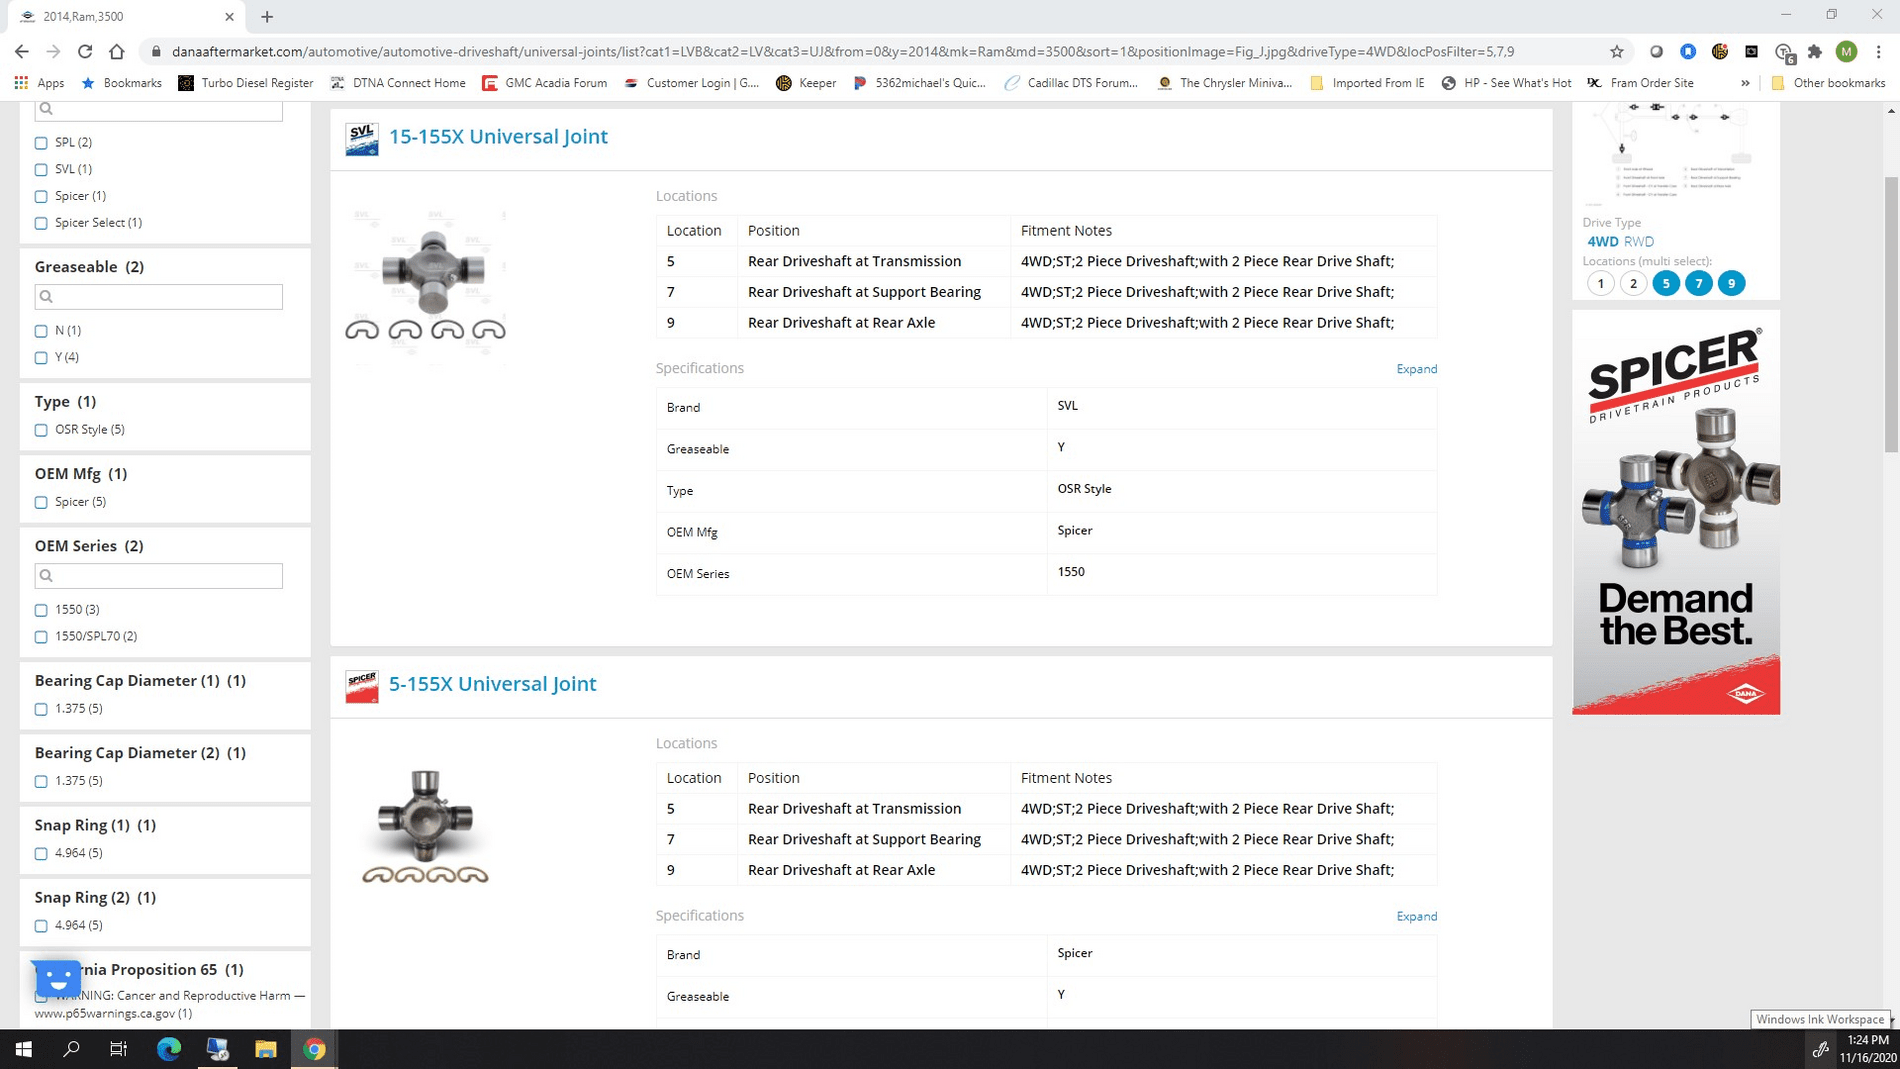The width and height of the screenshot is (1900, 1069).
Task: Click the Greaseable filter search field
Action: 159,297
